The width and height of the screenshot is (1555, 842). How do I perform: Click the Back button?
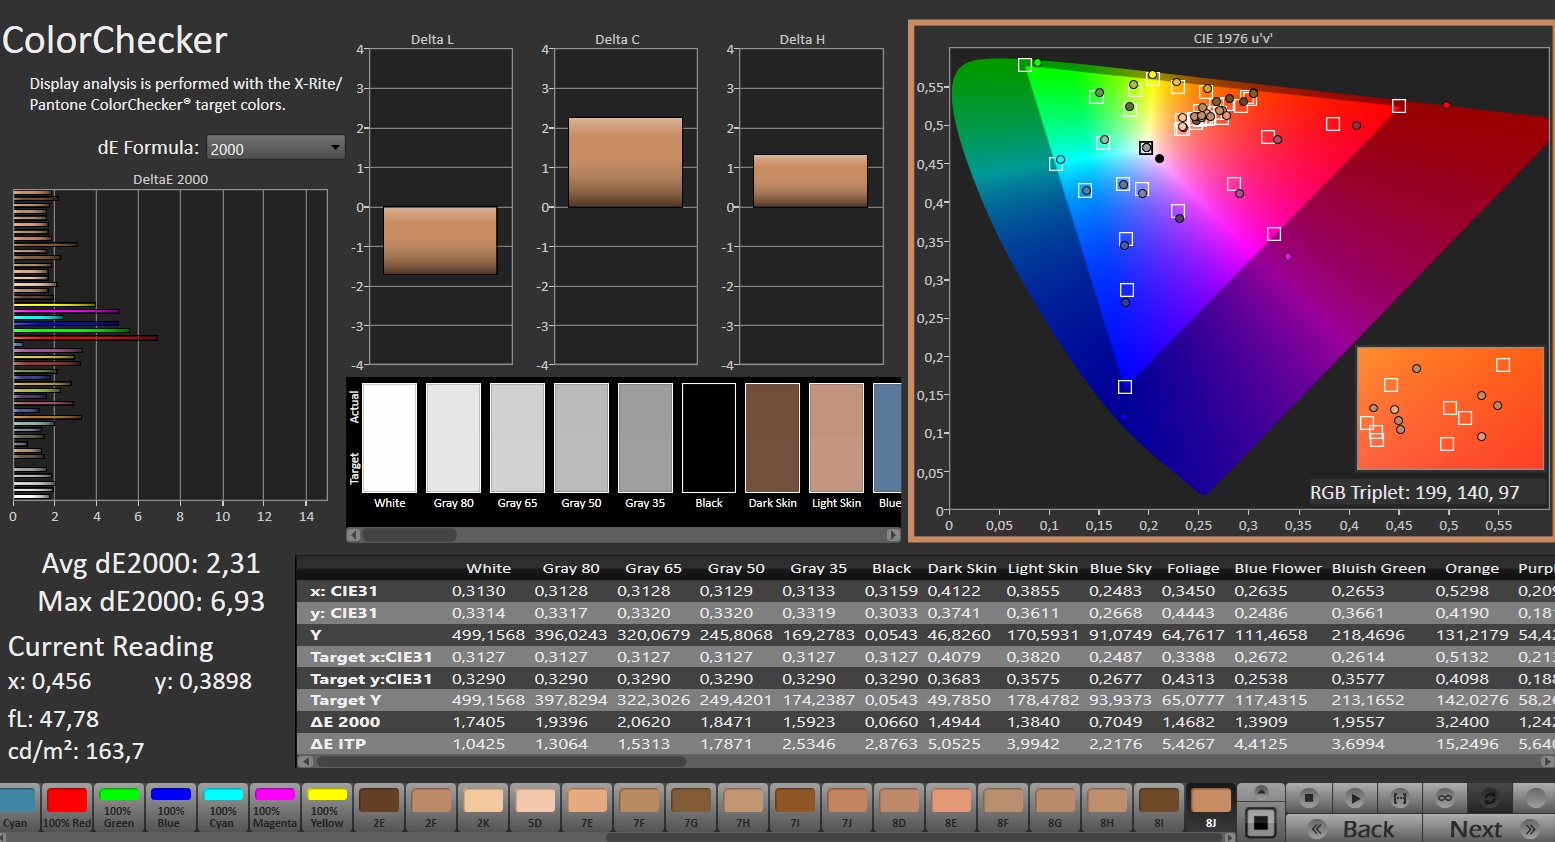1353,829
